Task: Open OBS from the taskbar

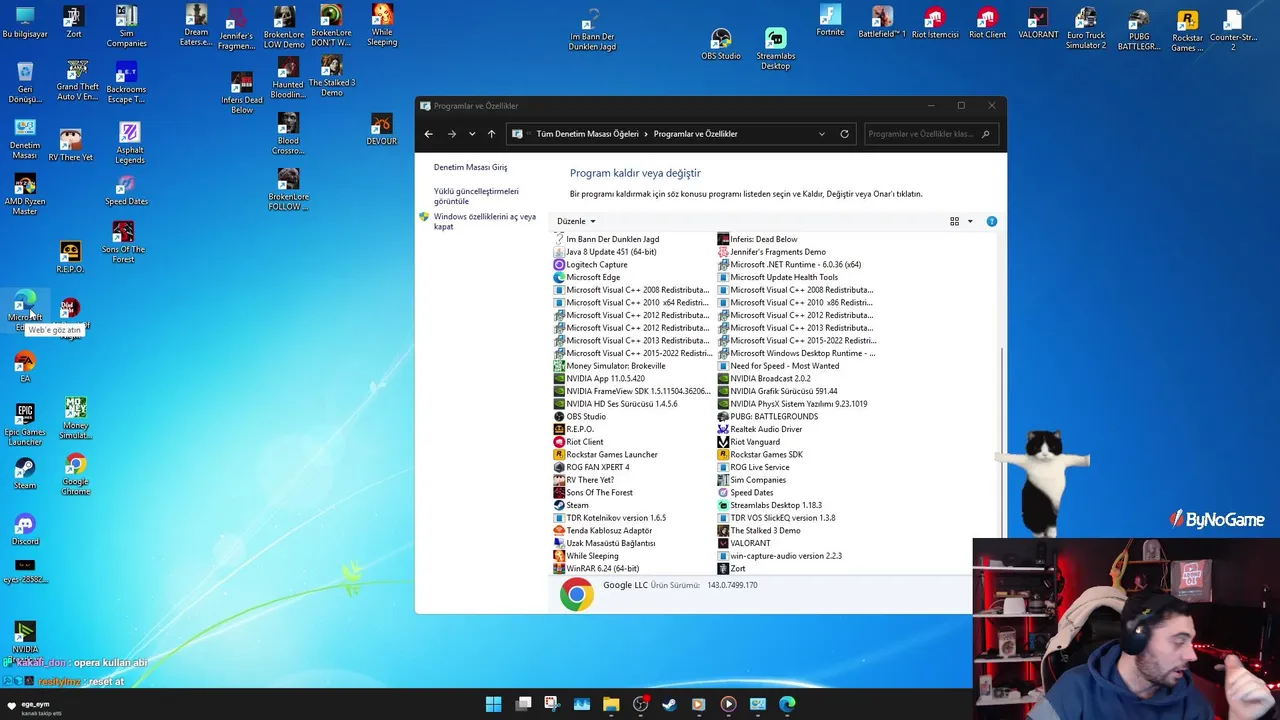Action: click(x=640, y=704)
